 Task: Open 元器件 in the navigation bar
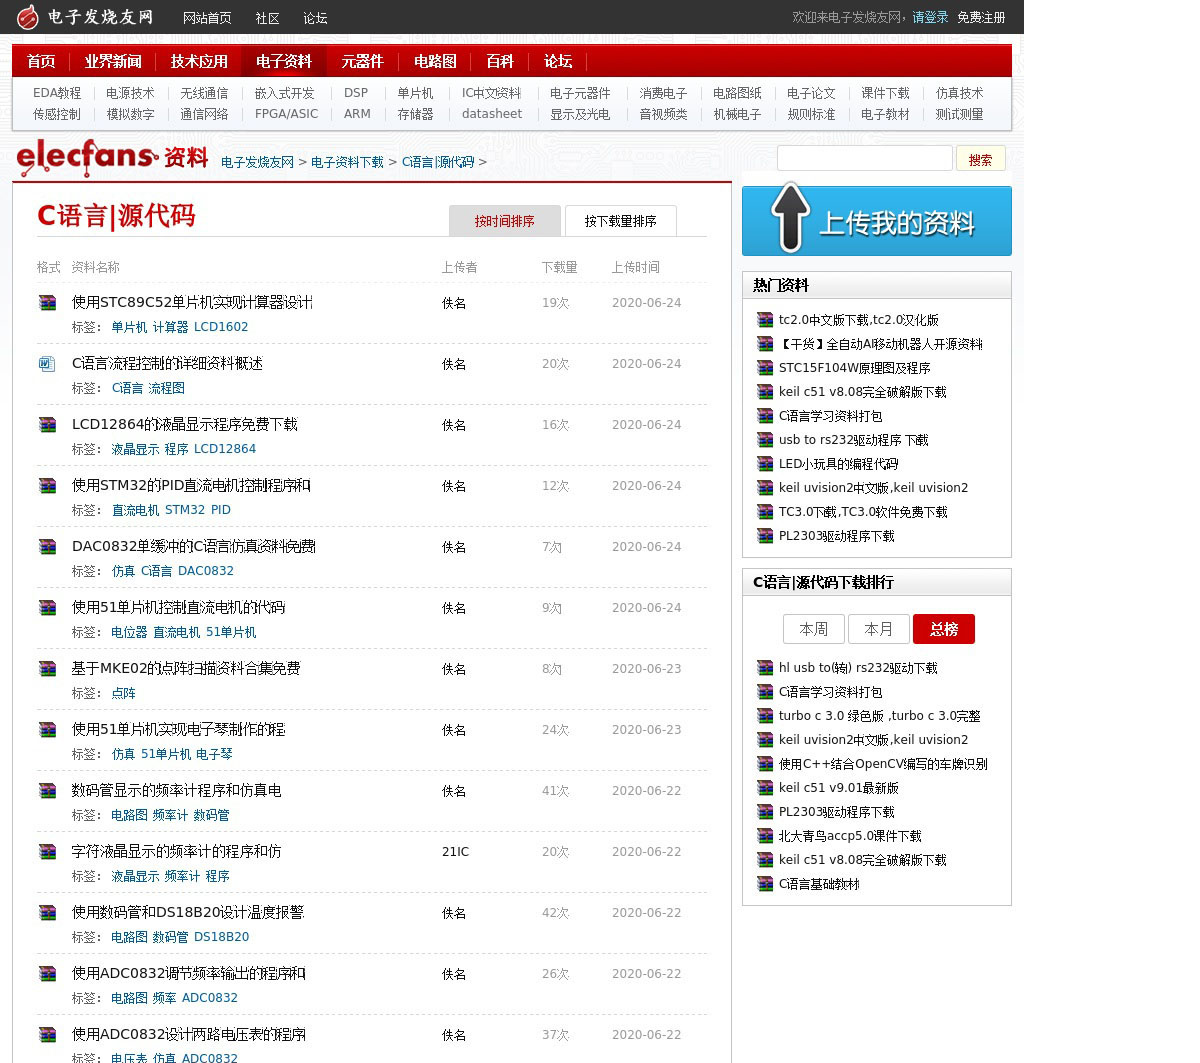pyautogui.click(x=362, y=61)
